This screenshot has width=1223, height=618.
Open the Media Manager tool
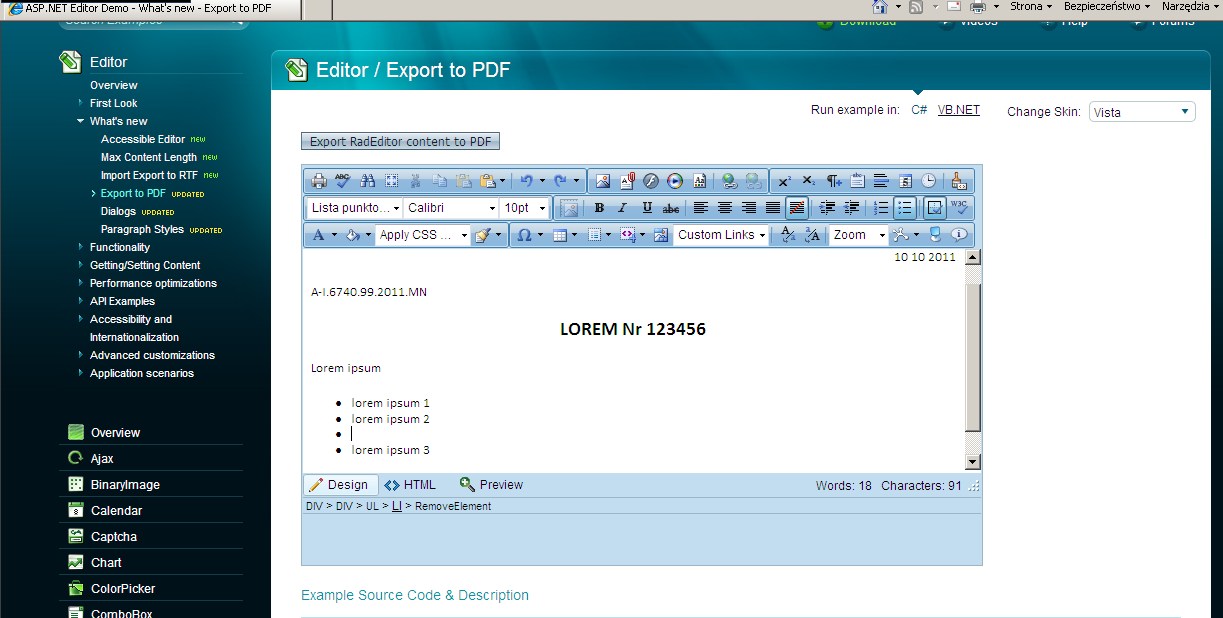[676, 181]
